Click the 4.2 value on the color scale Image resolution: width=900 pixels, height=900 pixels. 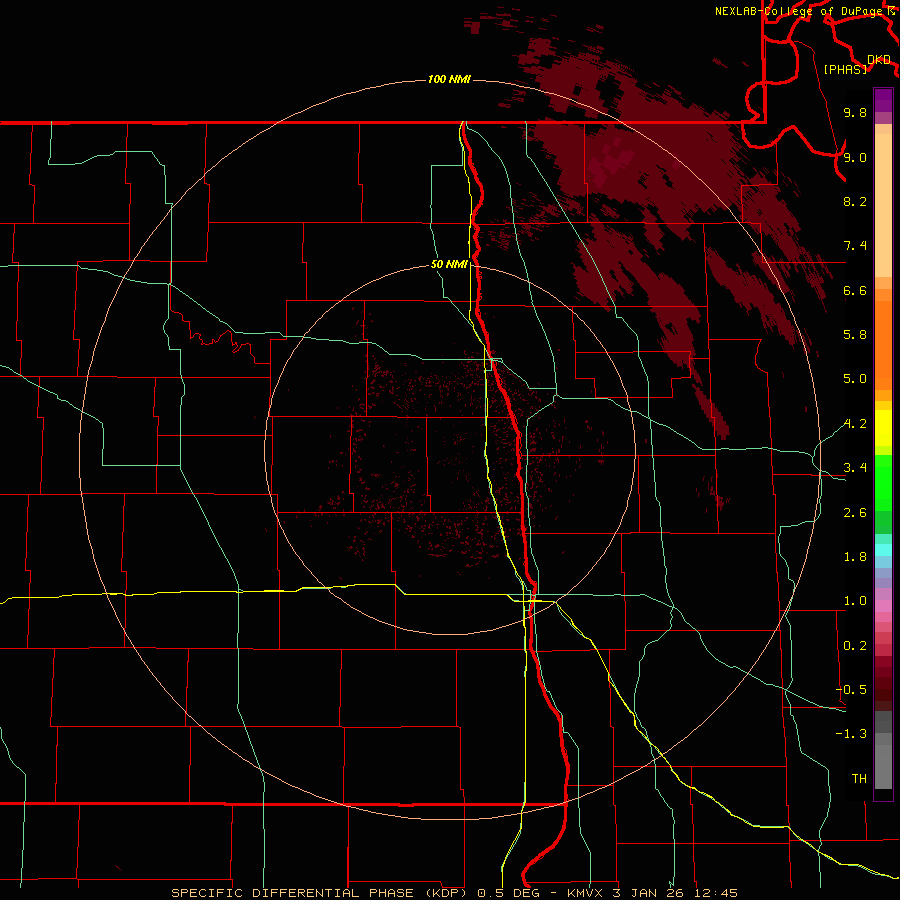[x=855, y=424]
